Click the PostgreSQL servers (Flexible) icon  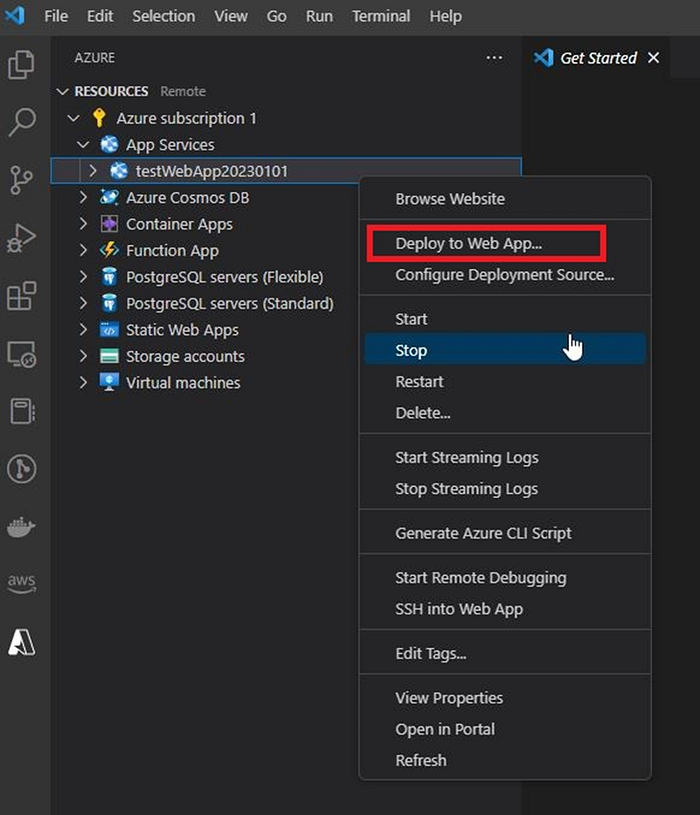pyautogui.click(x=109, y=277)
